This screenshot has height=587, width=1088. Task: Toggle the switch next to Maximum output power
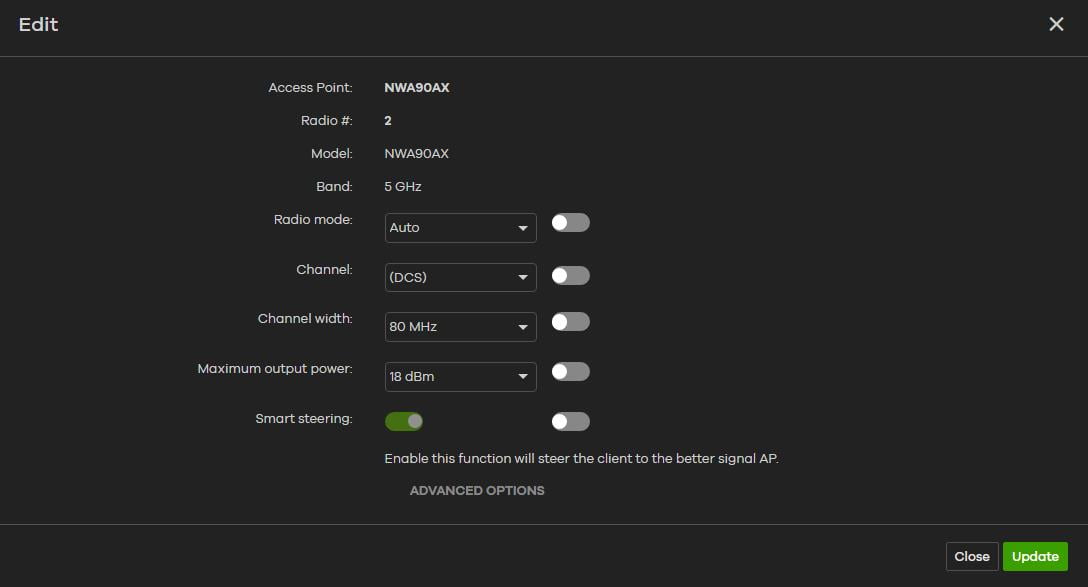[570, 372]
